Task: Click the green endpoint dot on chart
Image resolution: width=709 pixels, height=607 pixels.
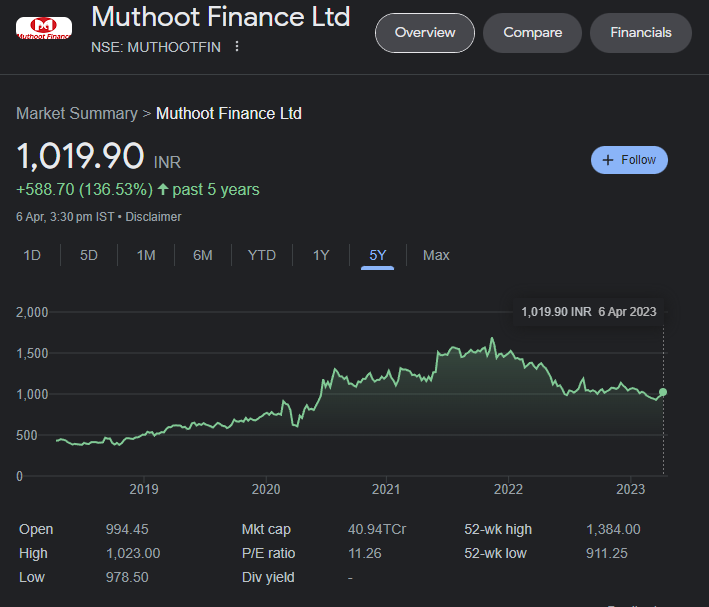Action: [x=663, y=392]
